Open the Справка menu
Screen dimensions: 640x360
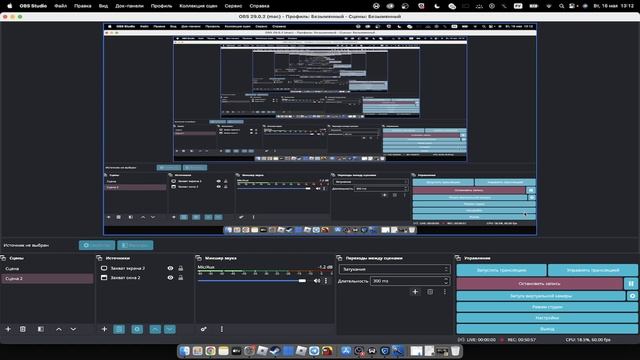pos(259,6)
